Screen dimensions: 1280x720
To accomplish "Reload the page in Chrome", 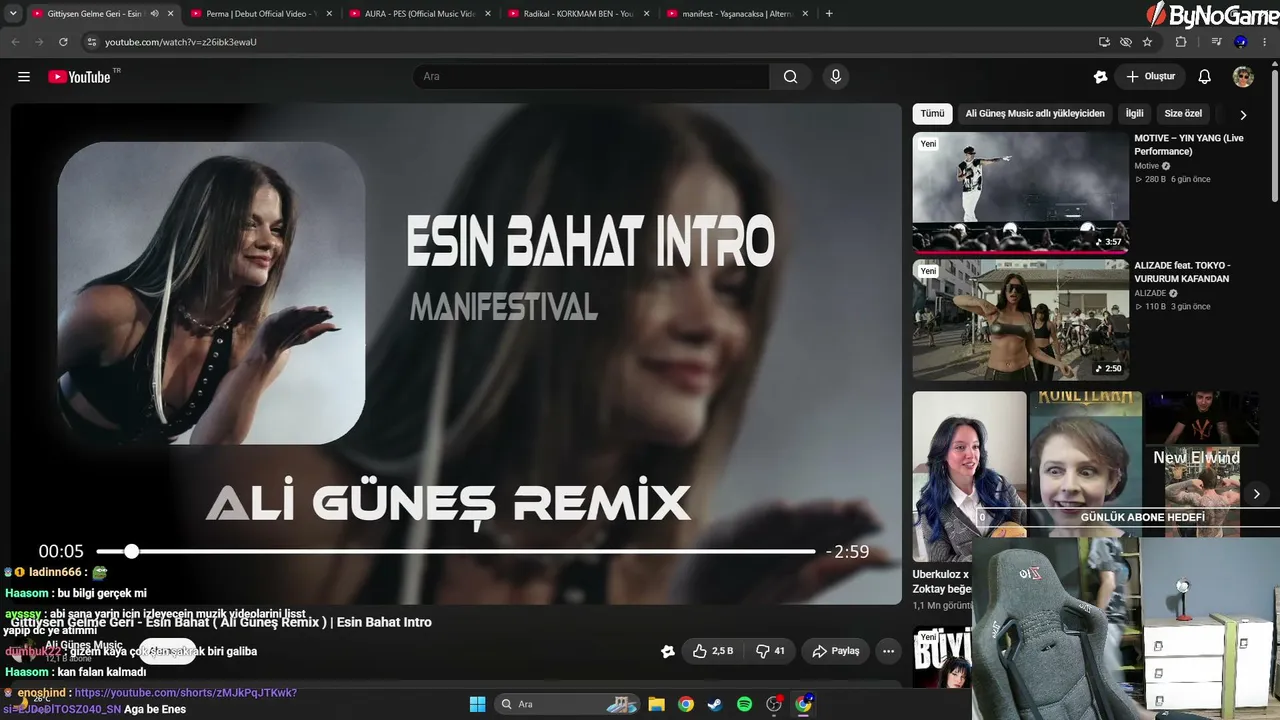I will (x=63, y=42).
